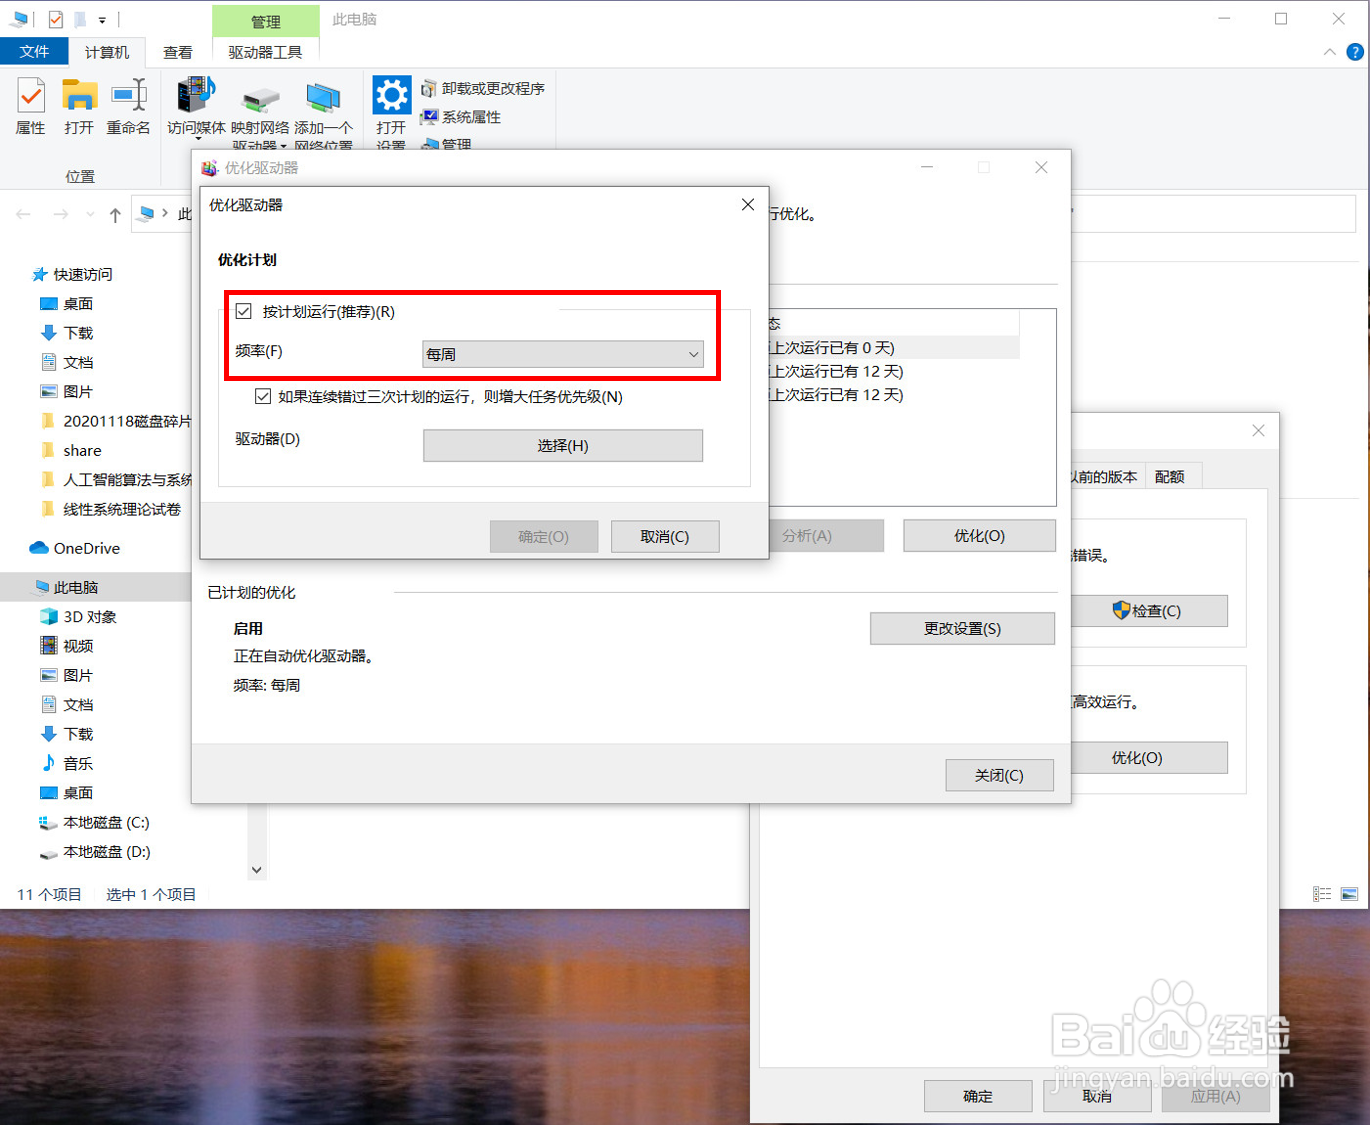Click the 优化(O) button beside 分析(A)
This screenshot has width=1370, height=1125.
click(x=979, y=535)
